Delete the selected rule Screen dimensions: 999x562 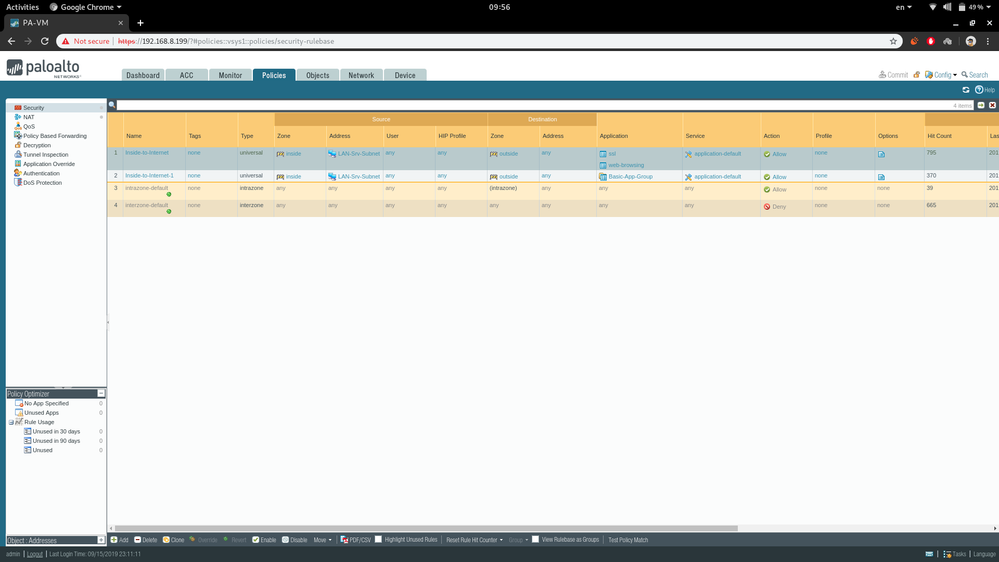(x=145, y=540)
